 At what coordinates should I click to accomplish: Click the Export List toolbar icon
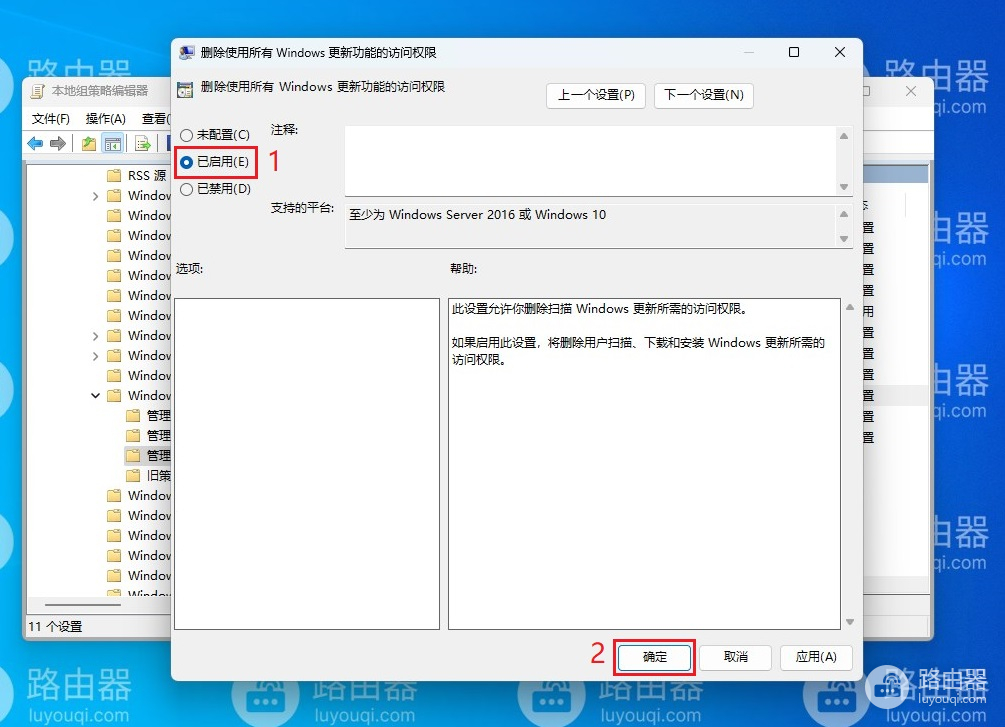(143, 143)
